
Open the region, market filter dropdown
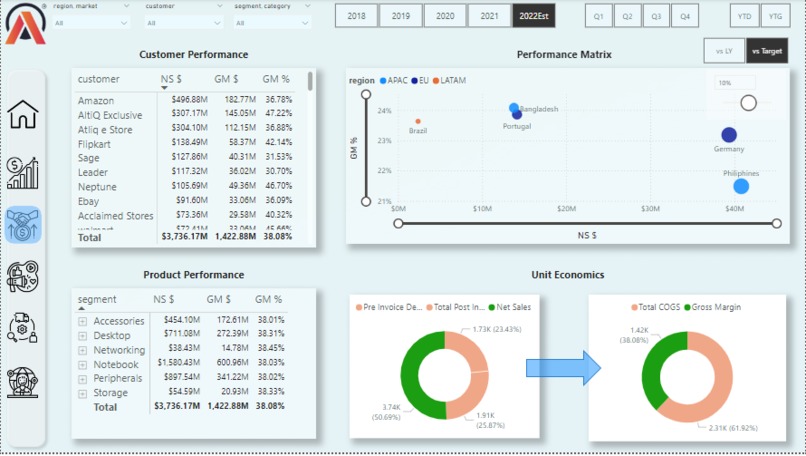coord(91,23)
